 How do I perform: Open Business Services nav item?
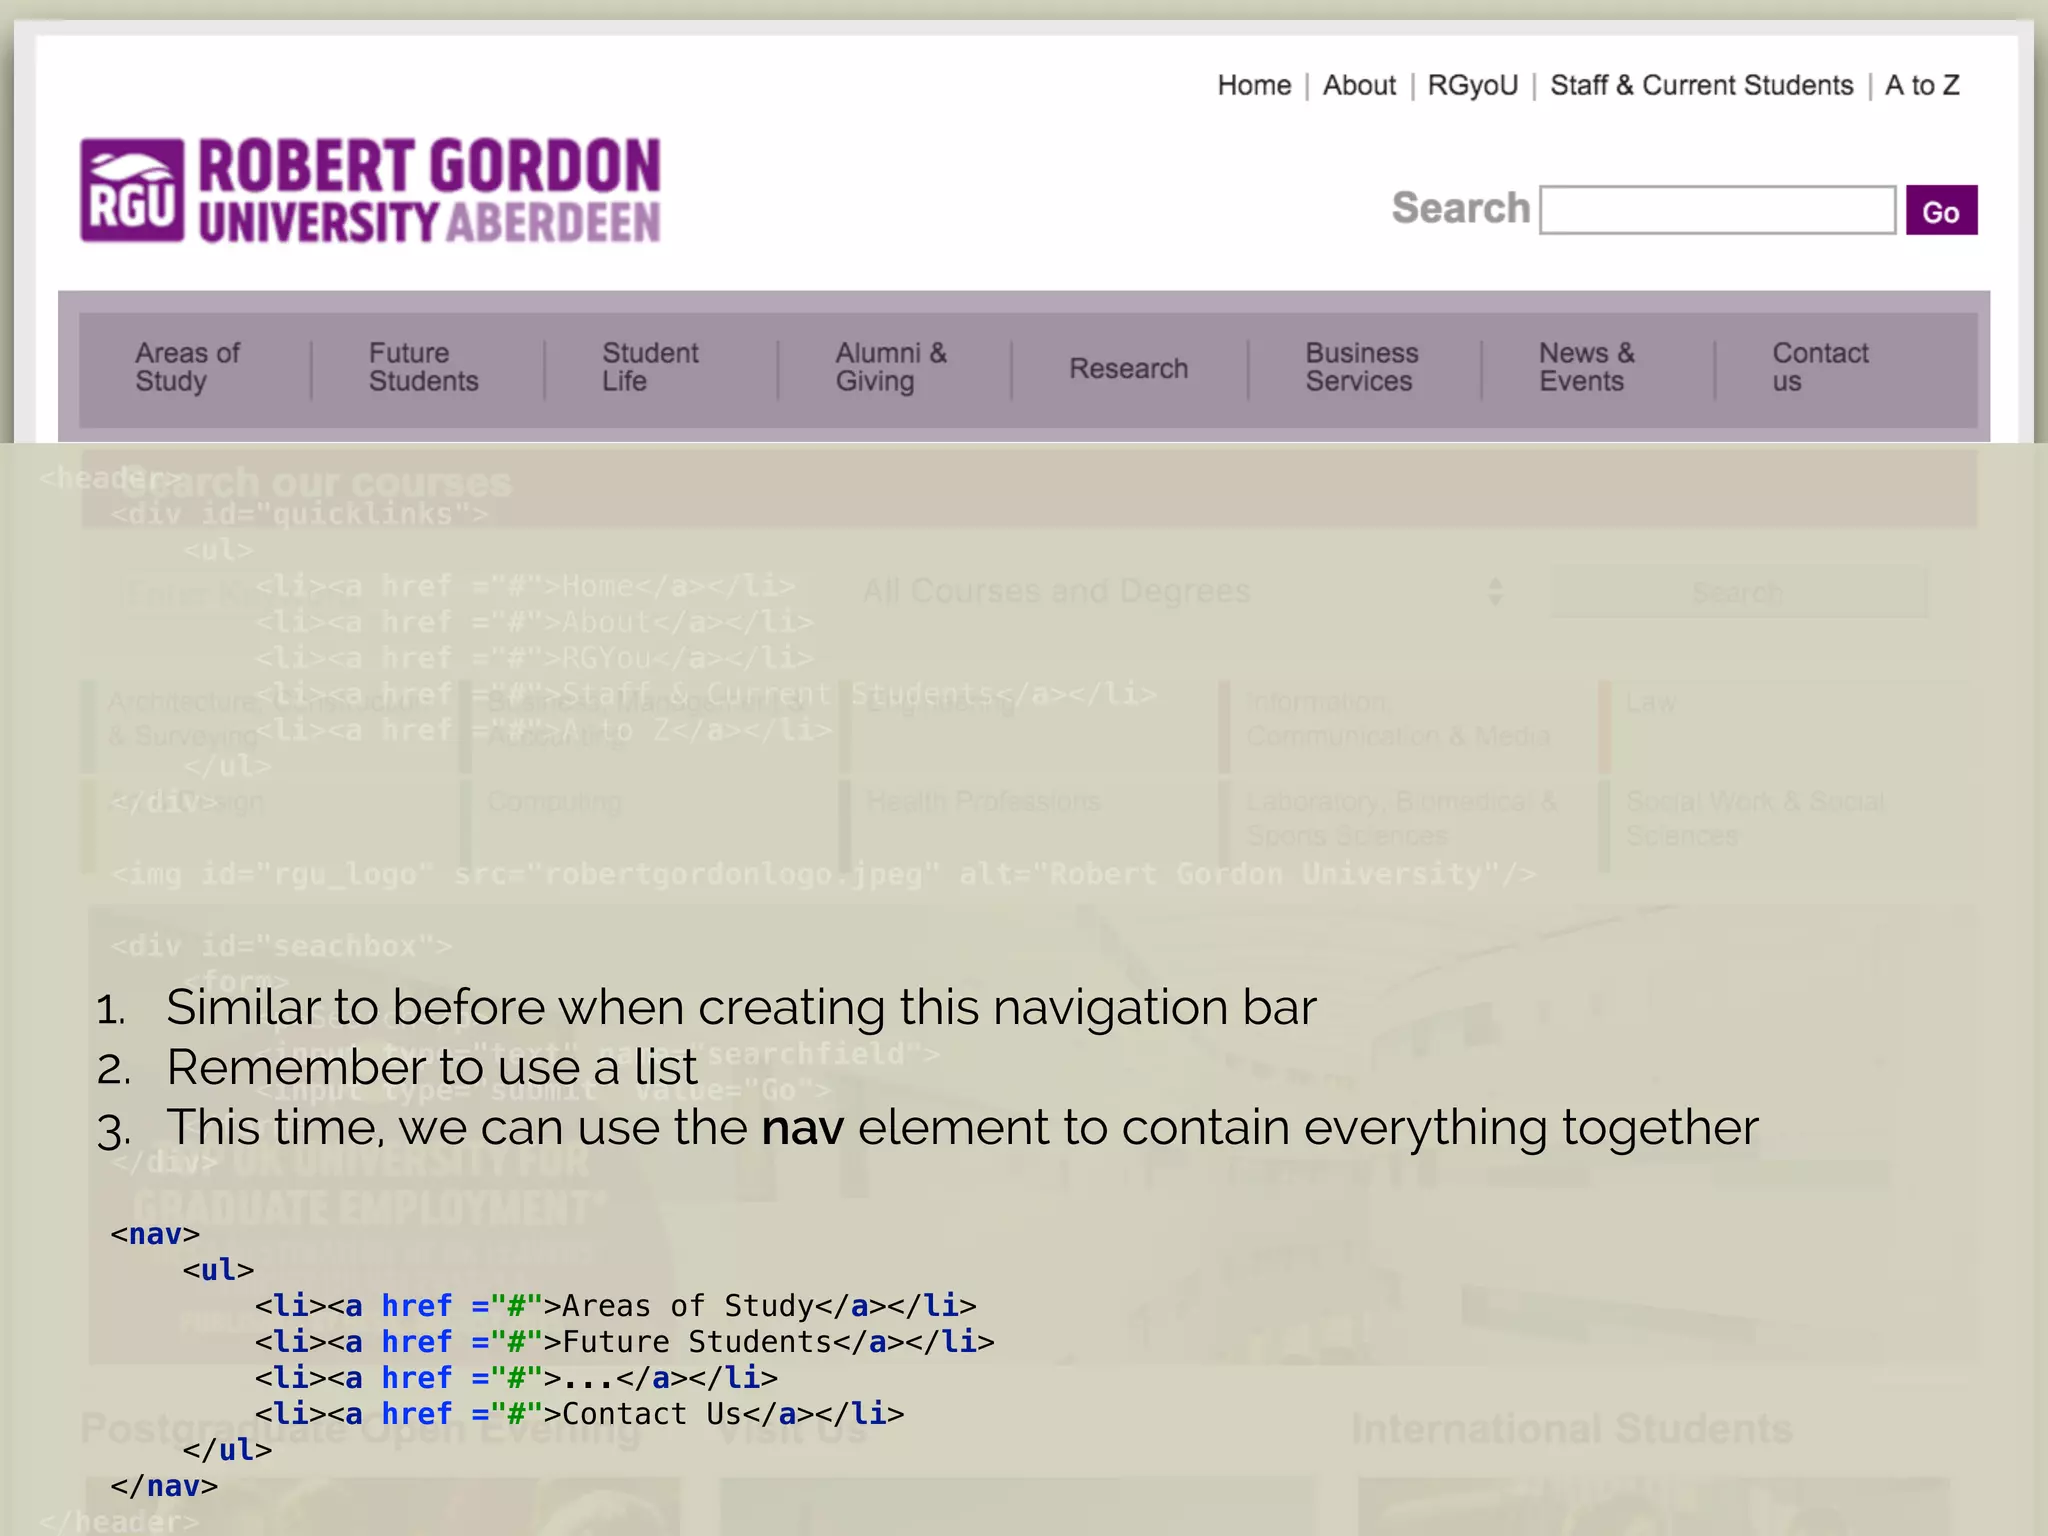(x=1361, y=367)
